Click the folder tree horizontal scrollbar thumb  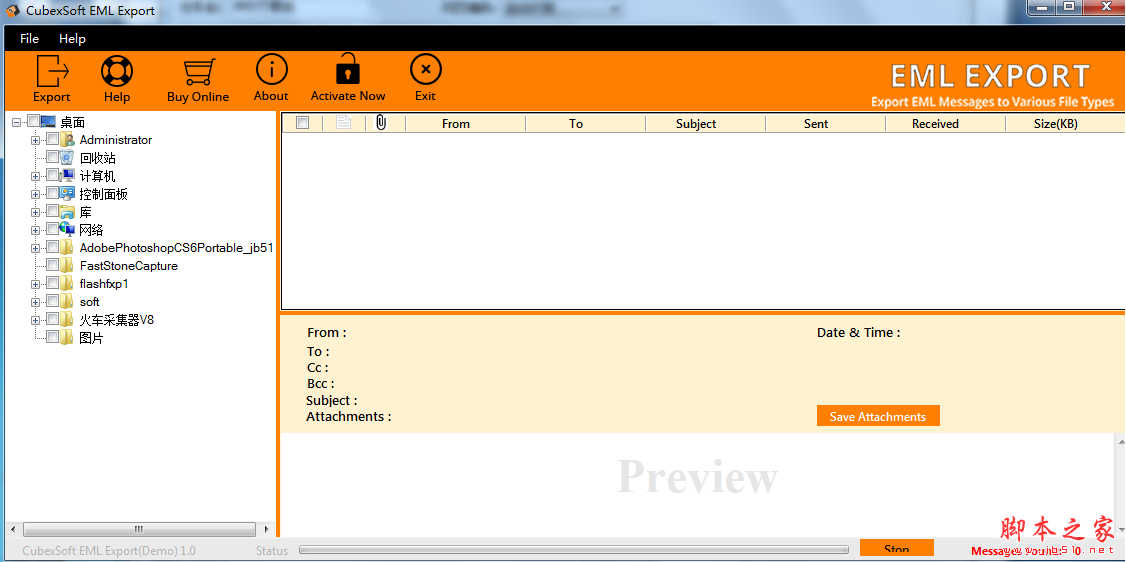point(139,530)
